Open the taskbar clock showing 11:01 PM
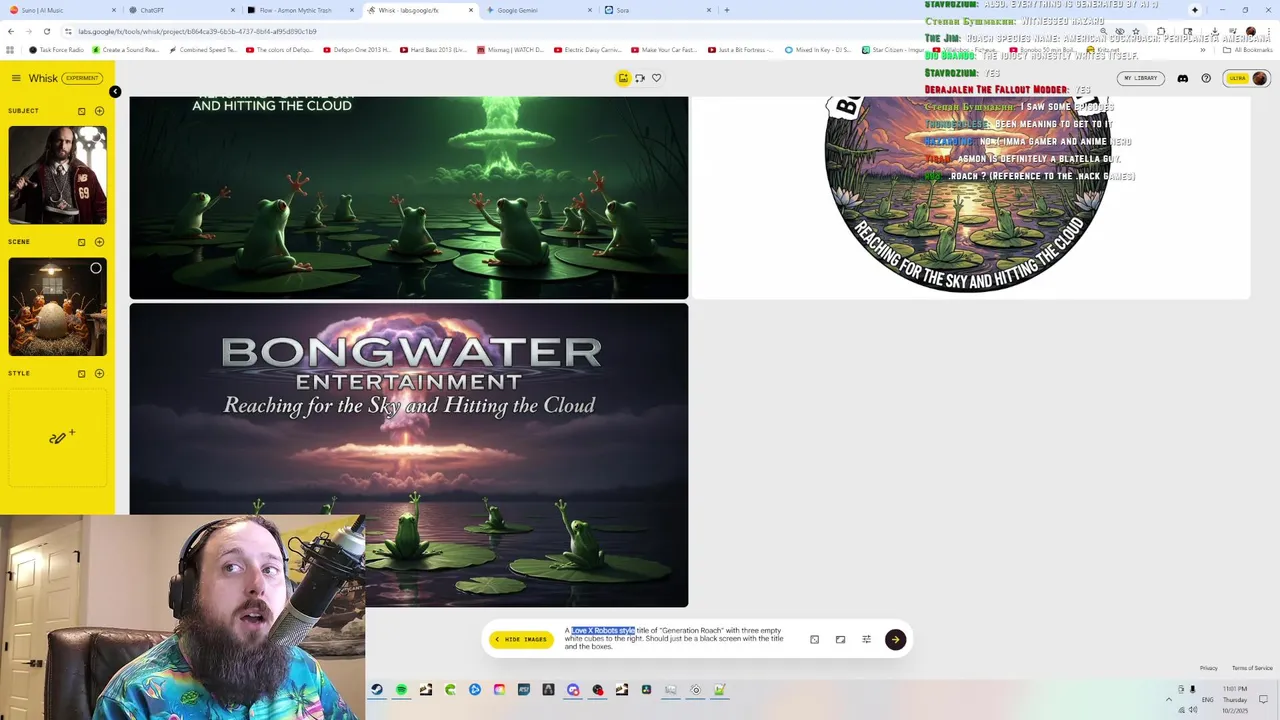1280x720 pixels. coord(1235,699)
